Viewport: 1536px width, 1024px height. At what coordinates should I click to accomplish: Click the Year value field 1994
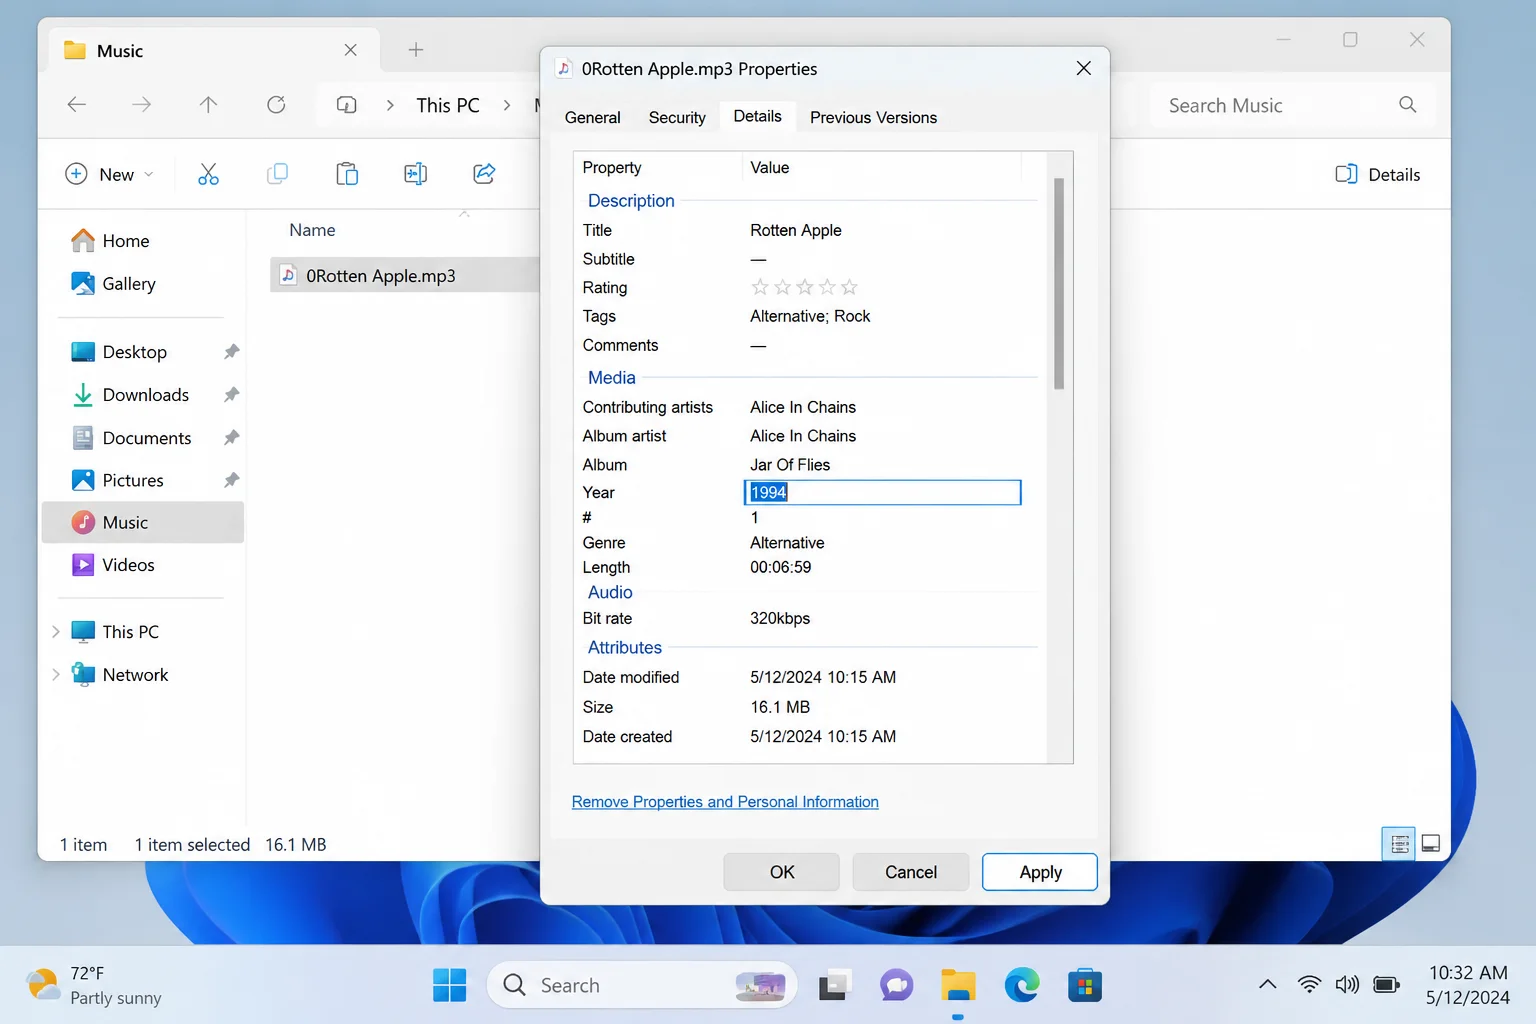tap(883, 492)
